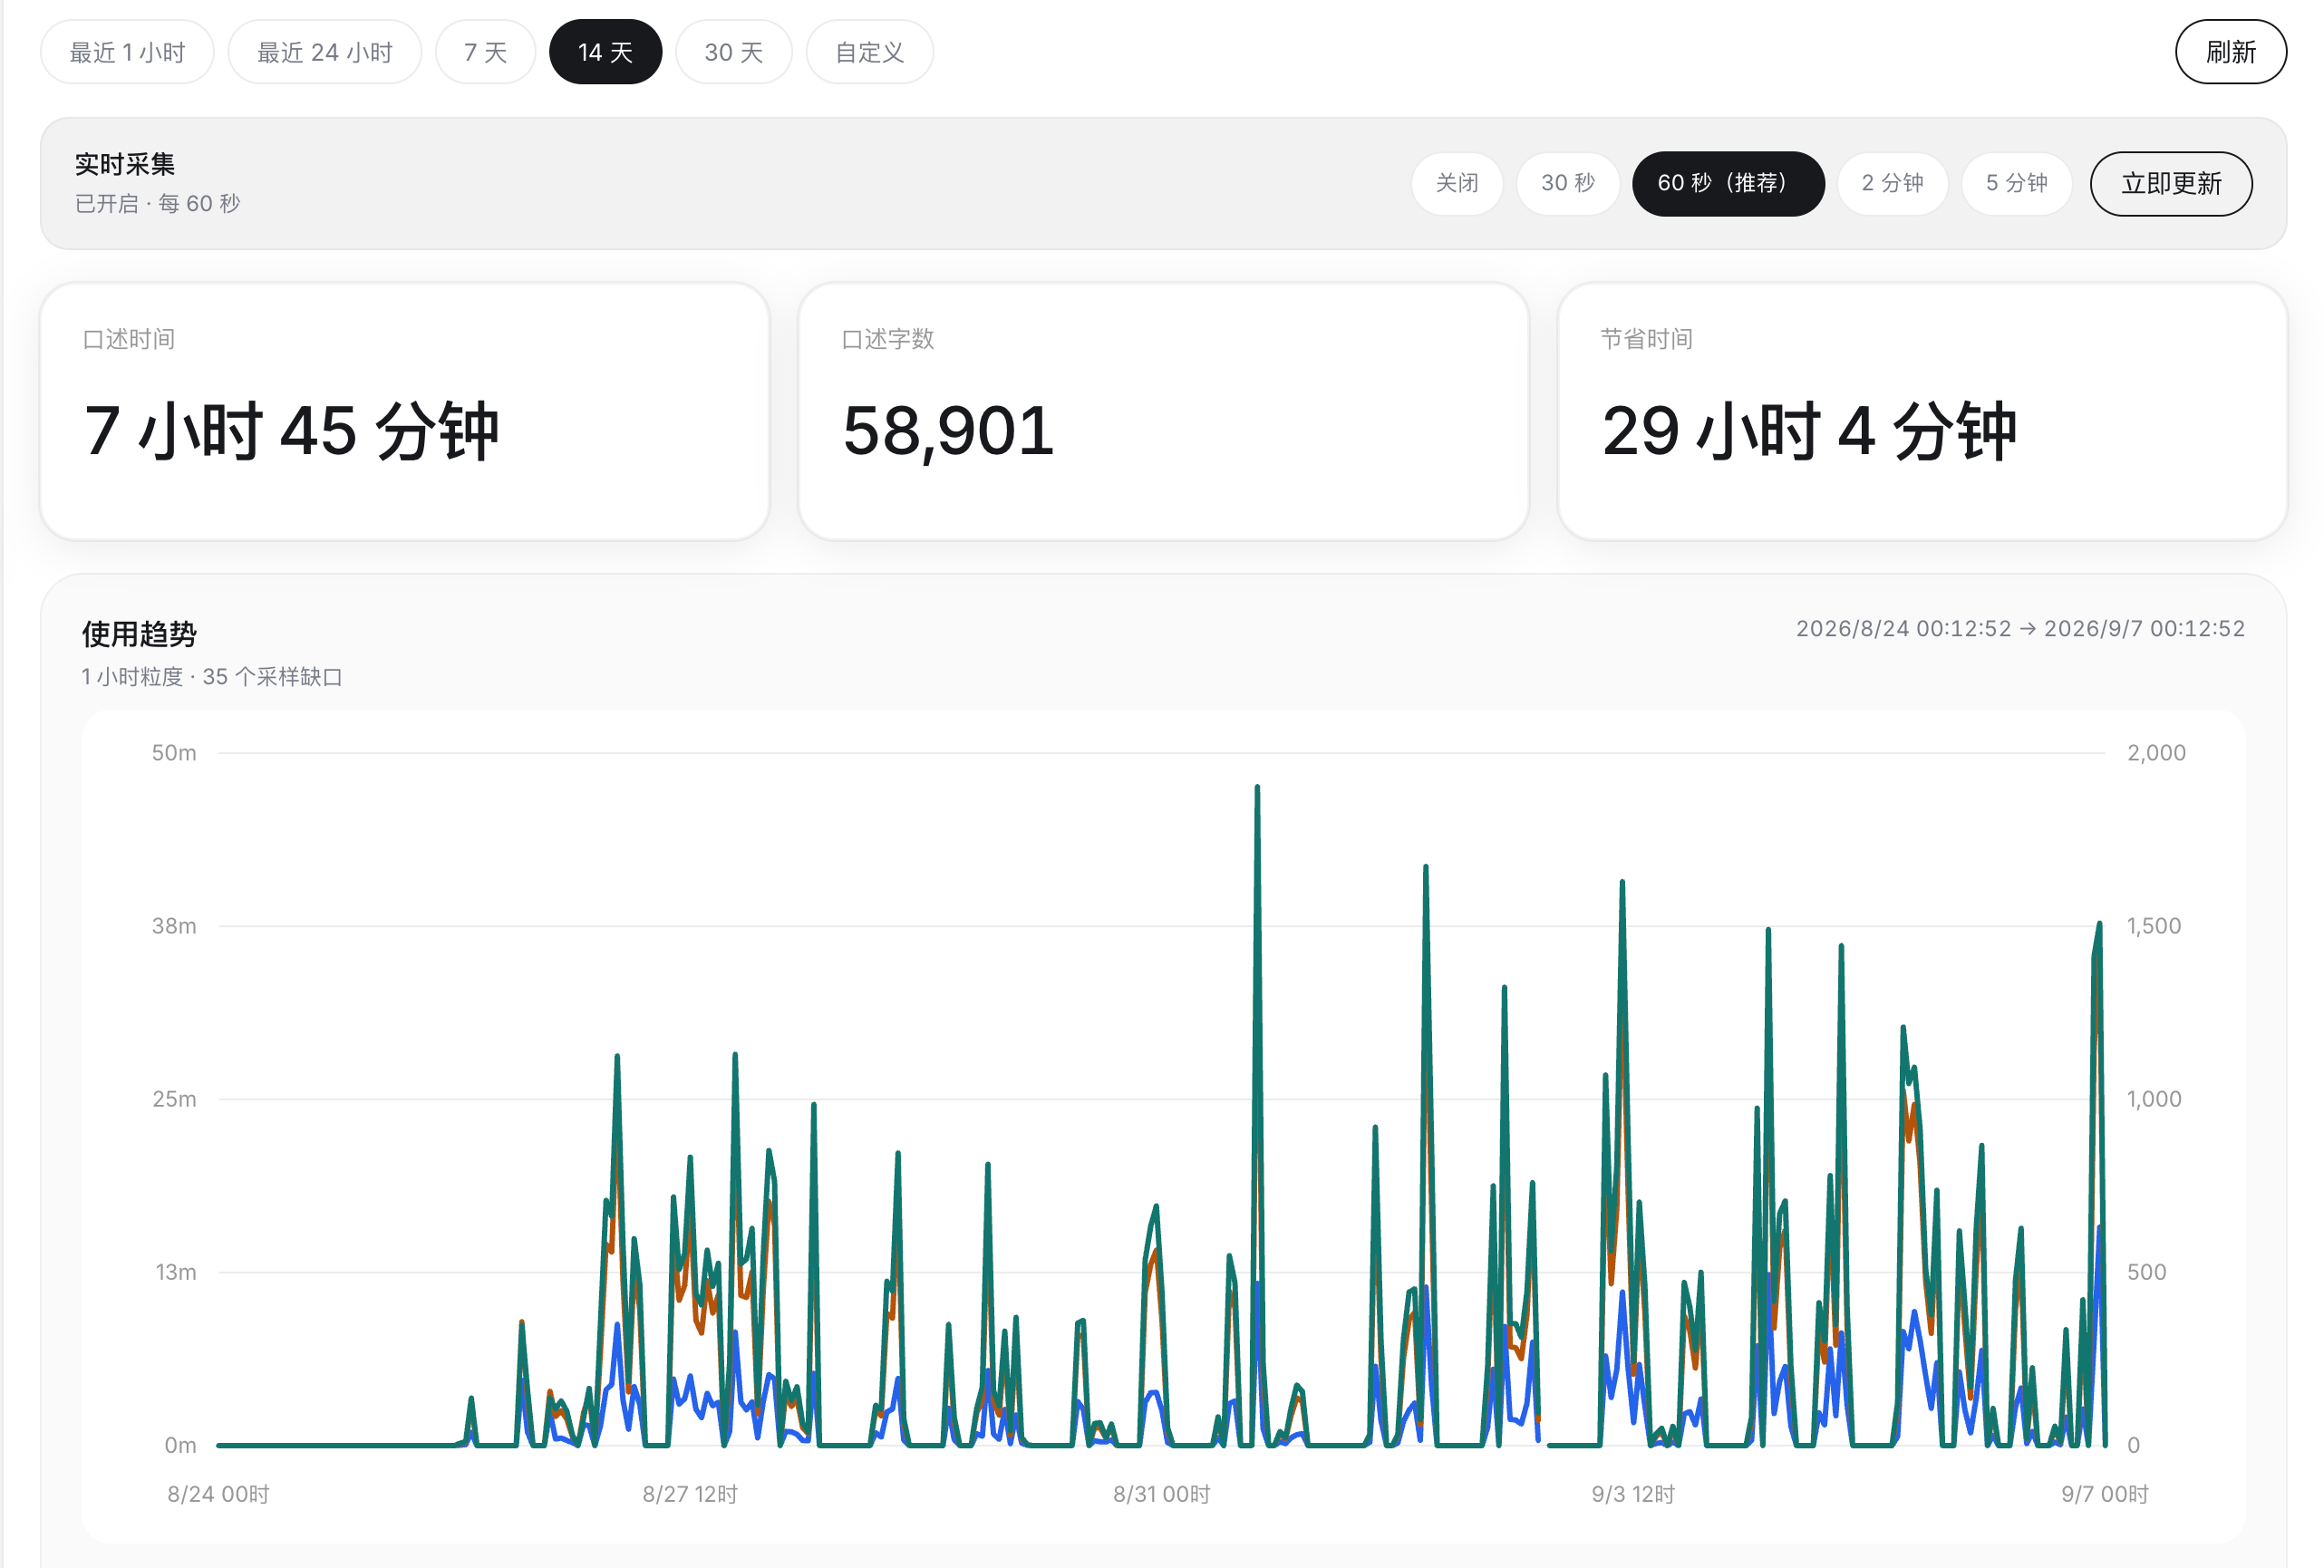Viewport: 2324px width, 1568px height.
Task: Switch to 最近 24 小时 range
Action: coord(325,52)
